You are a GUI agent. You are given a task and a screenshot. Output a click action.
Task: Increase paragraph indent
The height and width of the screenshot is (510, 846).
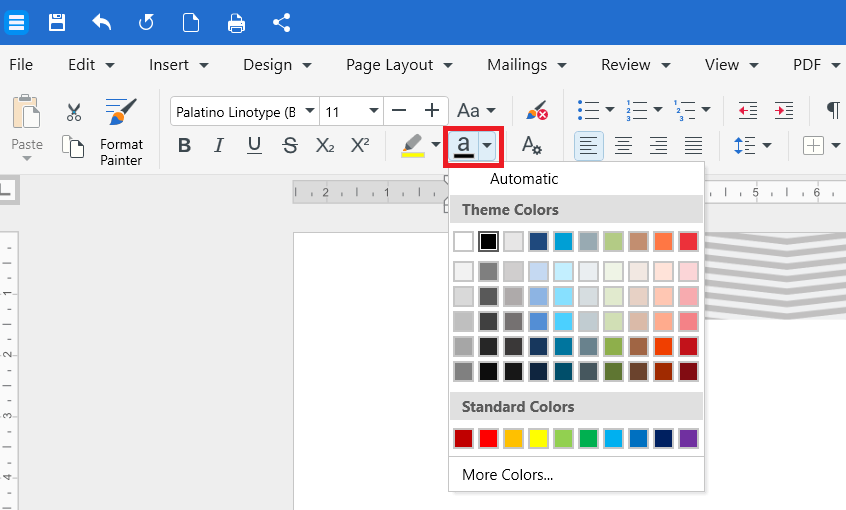(x=783, y=111)
